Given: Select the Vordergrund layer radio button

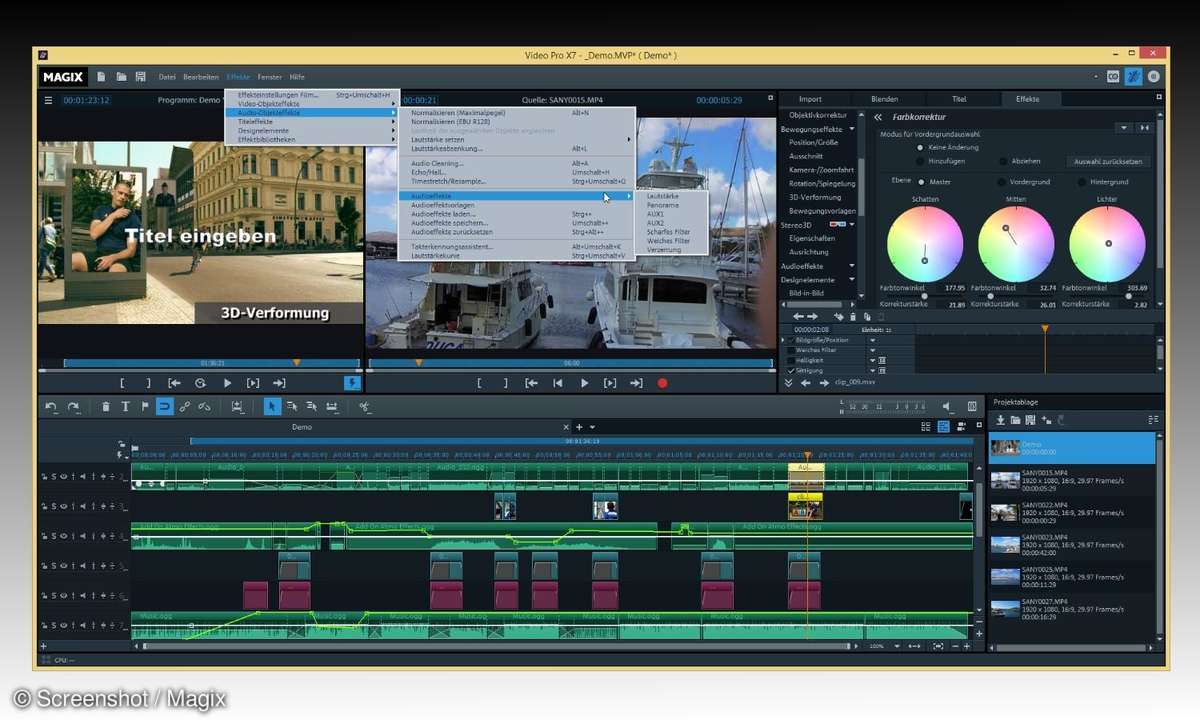Looking at the screenshot, I should pos(1001,181).
